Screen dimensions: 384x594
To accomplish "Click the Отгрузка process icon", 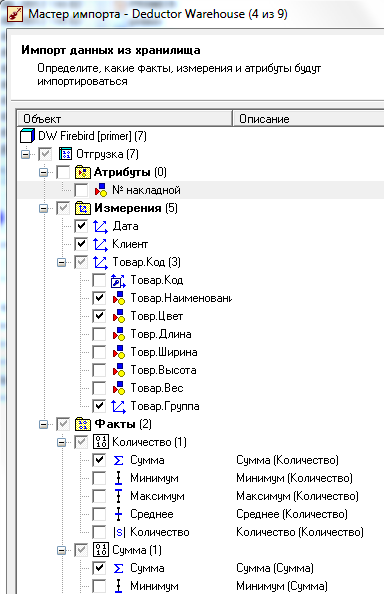I will tap(65, 154).
